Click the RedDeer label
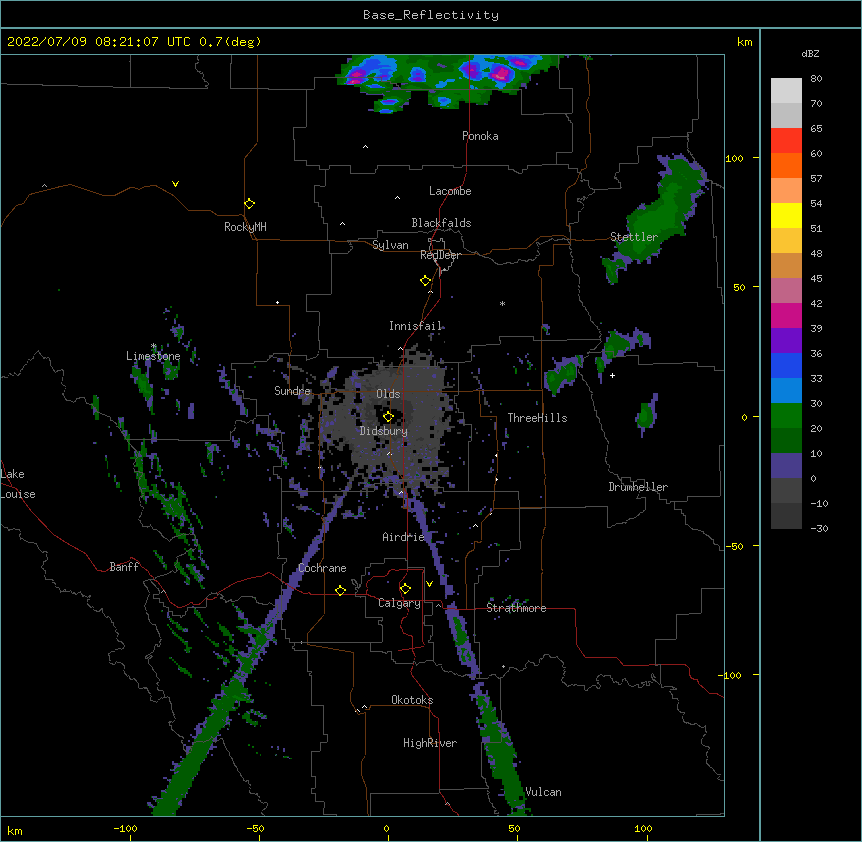This screenshot has width=862, height=842. [x=440, y=255]
